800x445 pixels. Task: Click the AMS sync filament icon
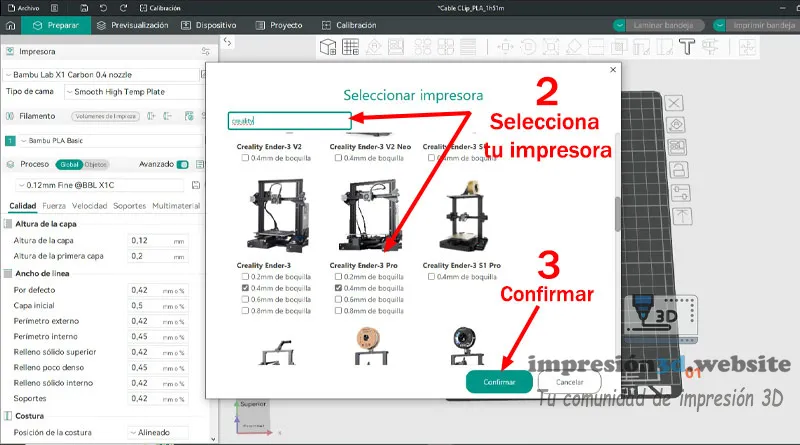(x=189, y=116)
